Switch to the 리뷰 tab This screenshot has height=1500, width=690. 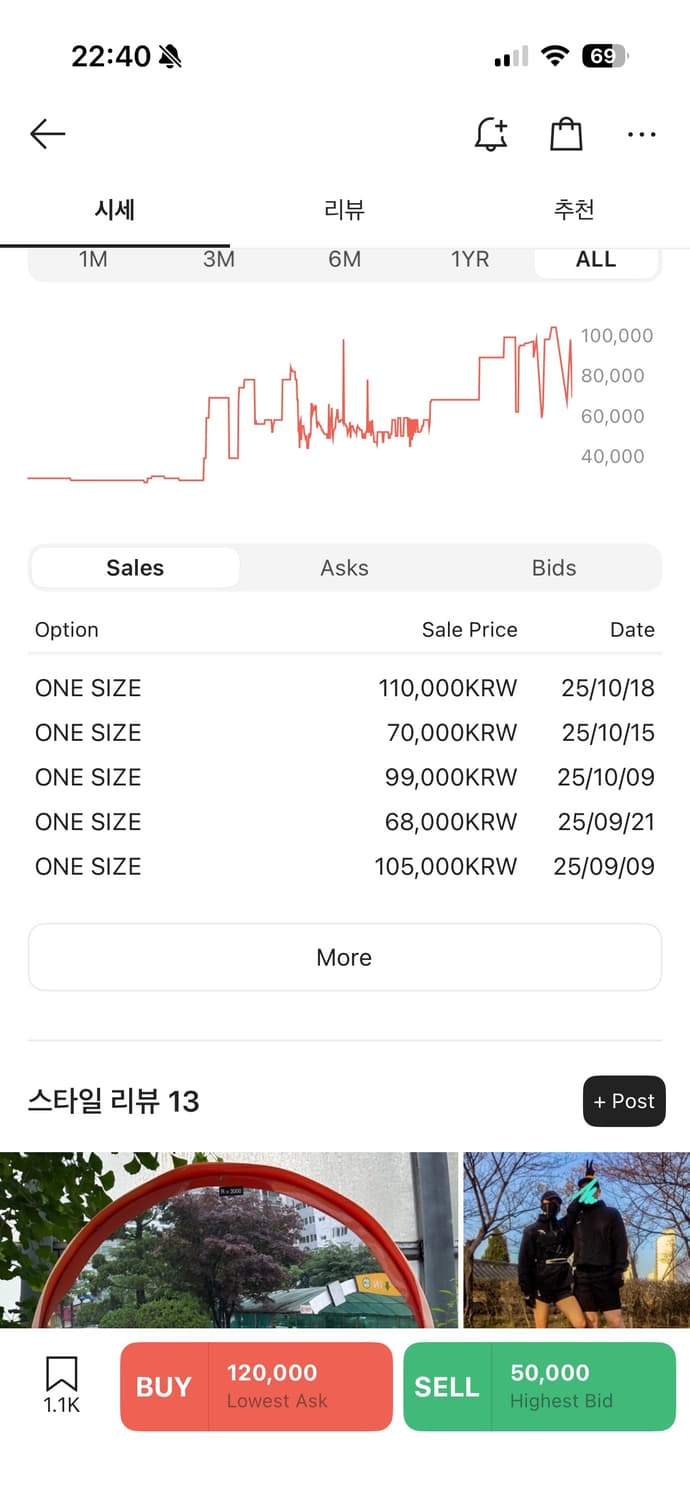[344, 210]
